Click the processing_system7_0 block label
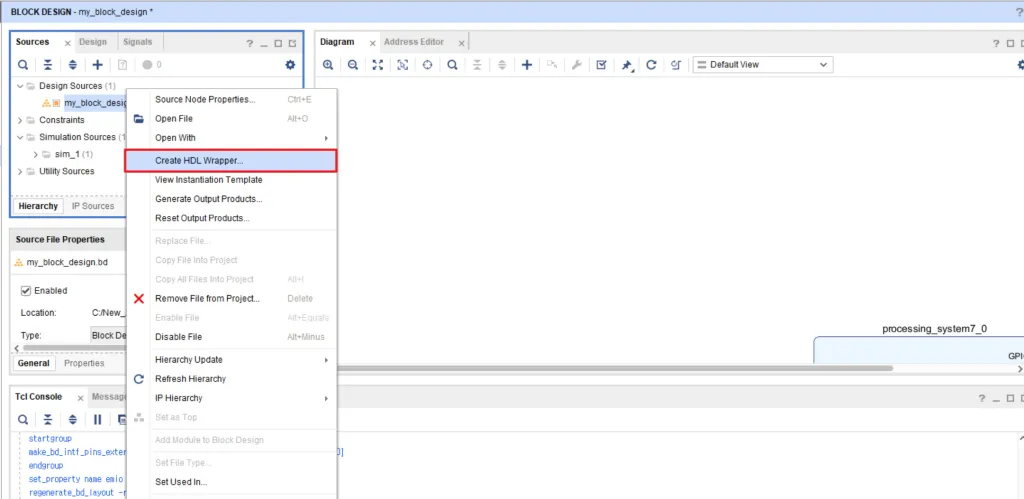Screen dimensions: 1024x499 click(934, 329)
